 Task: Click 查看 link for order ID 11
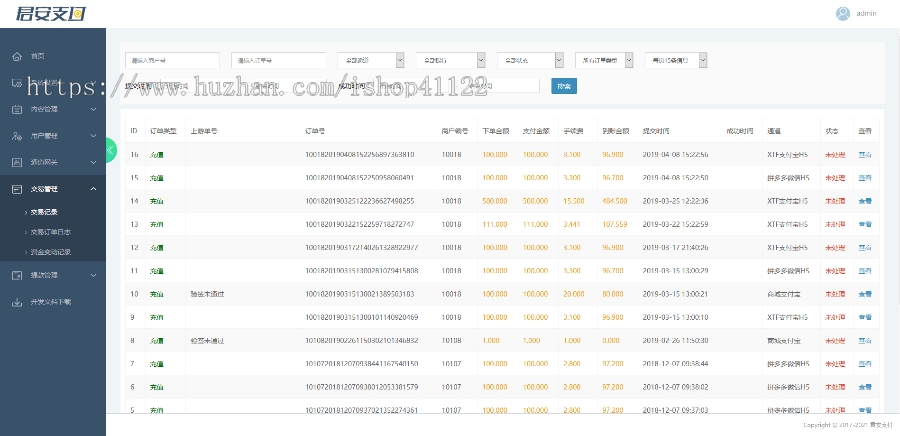click(x=865, y=271)
